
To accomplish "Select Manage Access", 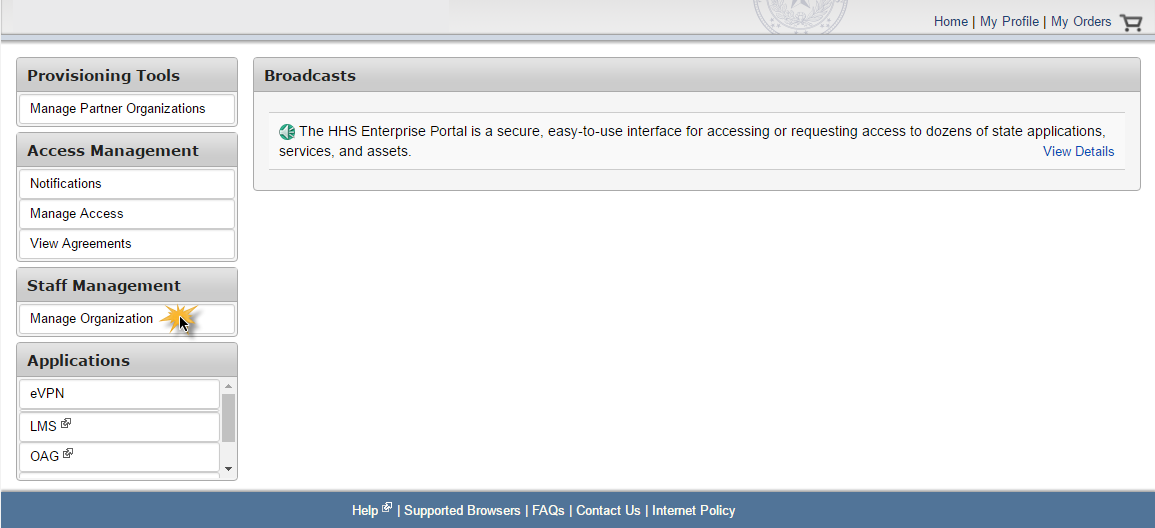I will (x=127, y=214).
